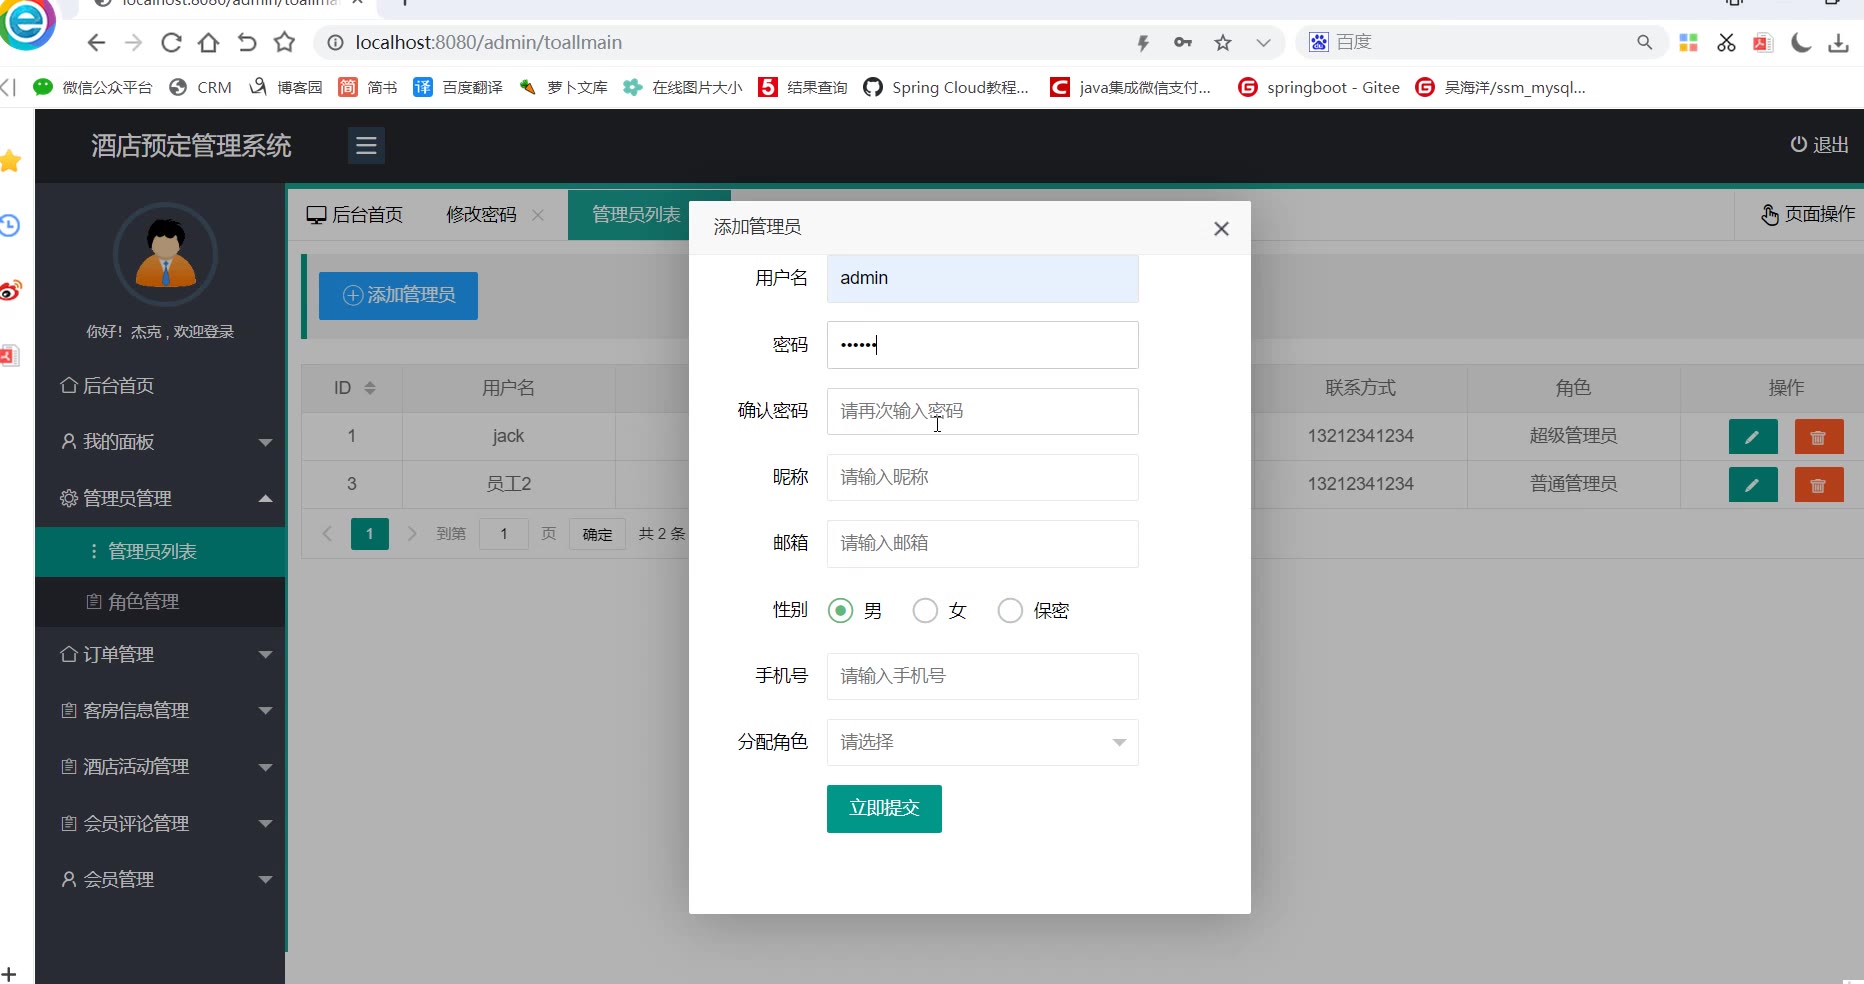This screenshot has height=984, width=1864.
Task: Click the green edit icon for jack
Action: coord(1752,437)
